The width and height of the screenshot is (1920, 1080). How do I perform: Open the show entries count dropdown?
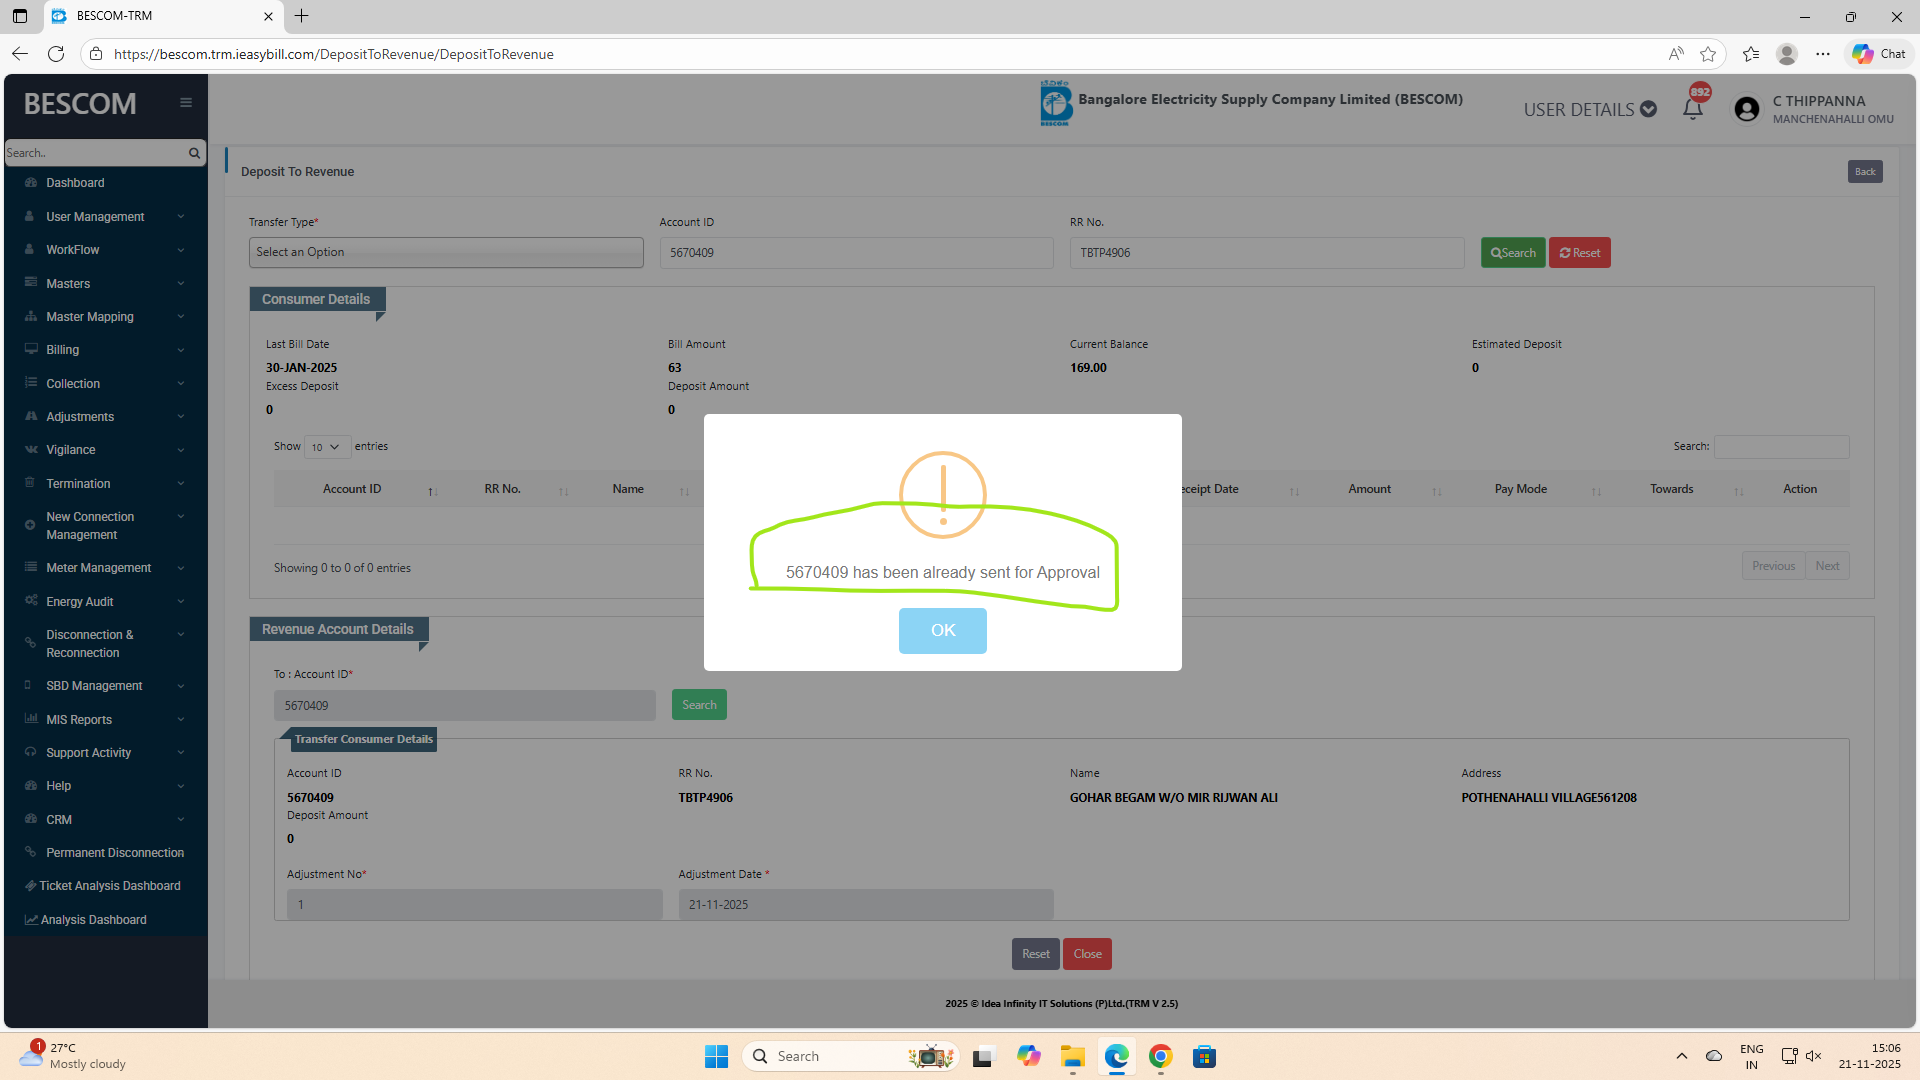tap(326, 447)
